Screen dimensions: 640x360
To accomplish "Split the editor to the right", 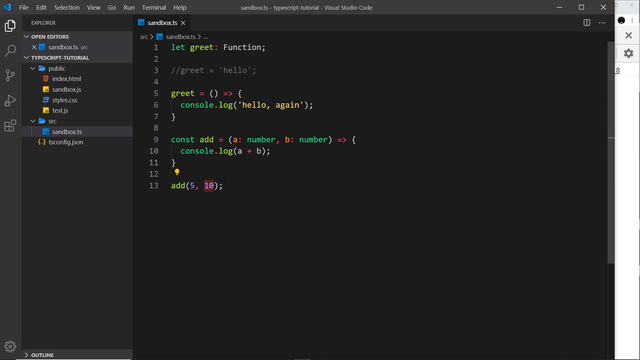I will coord(587,23).
